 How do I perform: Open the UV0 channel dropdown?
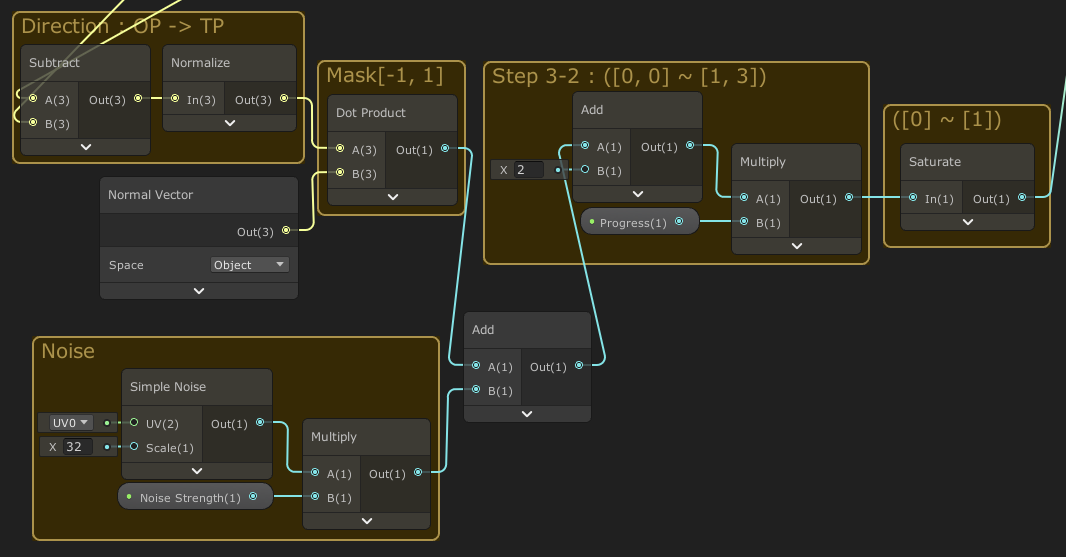click(71, 423)
